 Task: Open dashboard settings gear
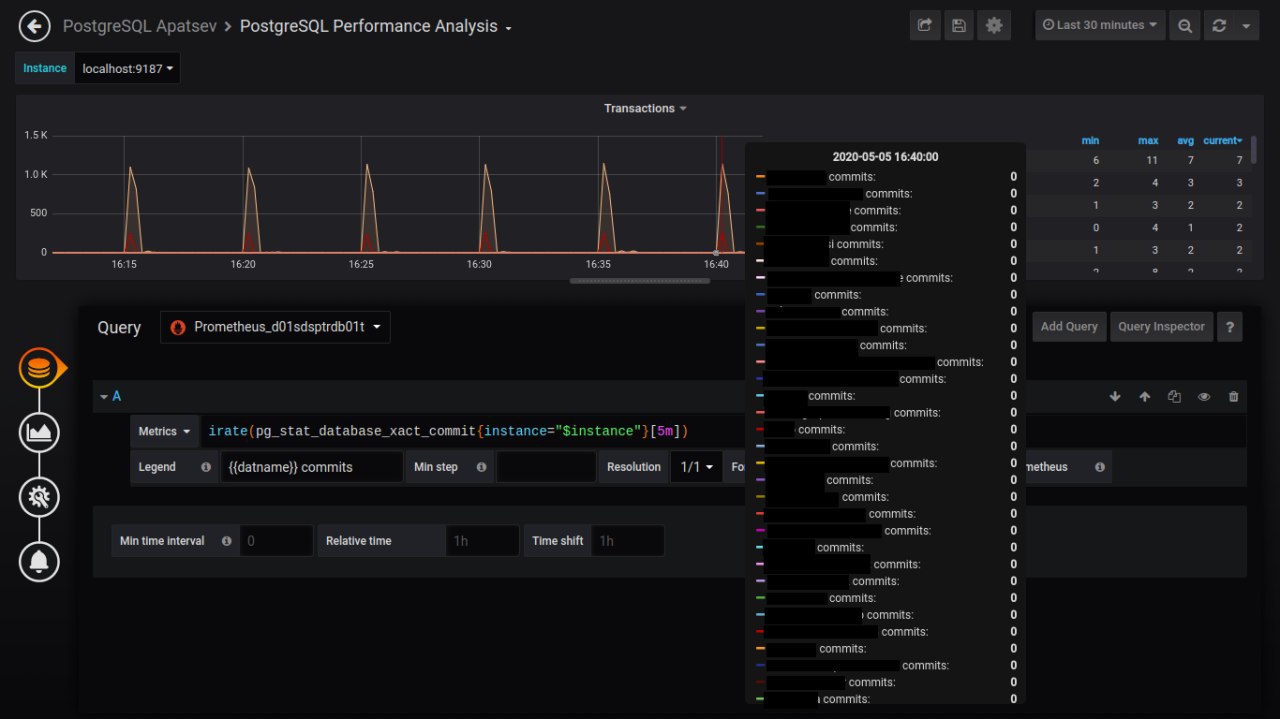(994, 26)
